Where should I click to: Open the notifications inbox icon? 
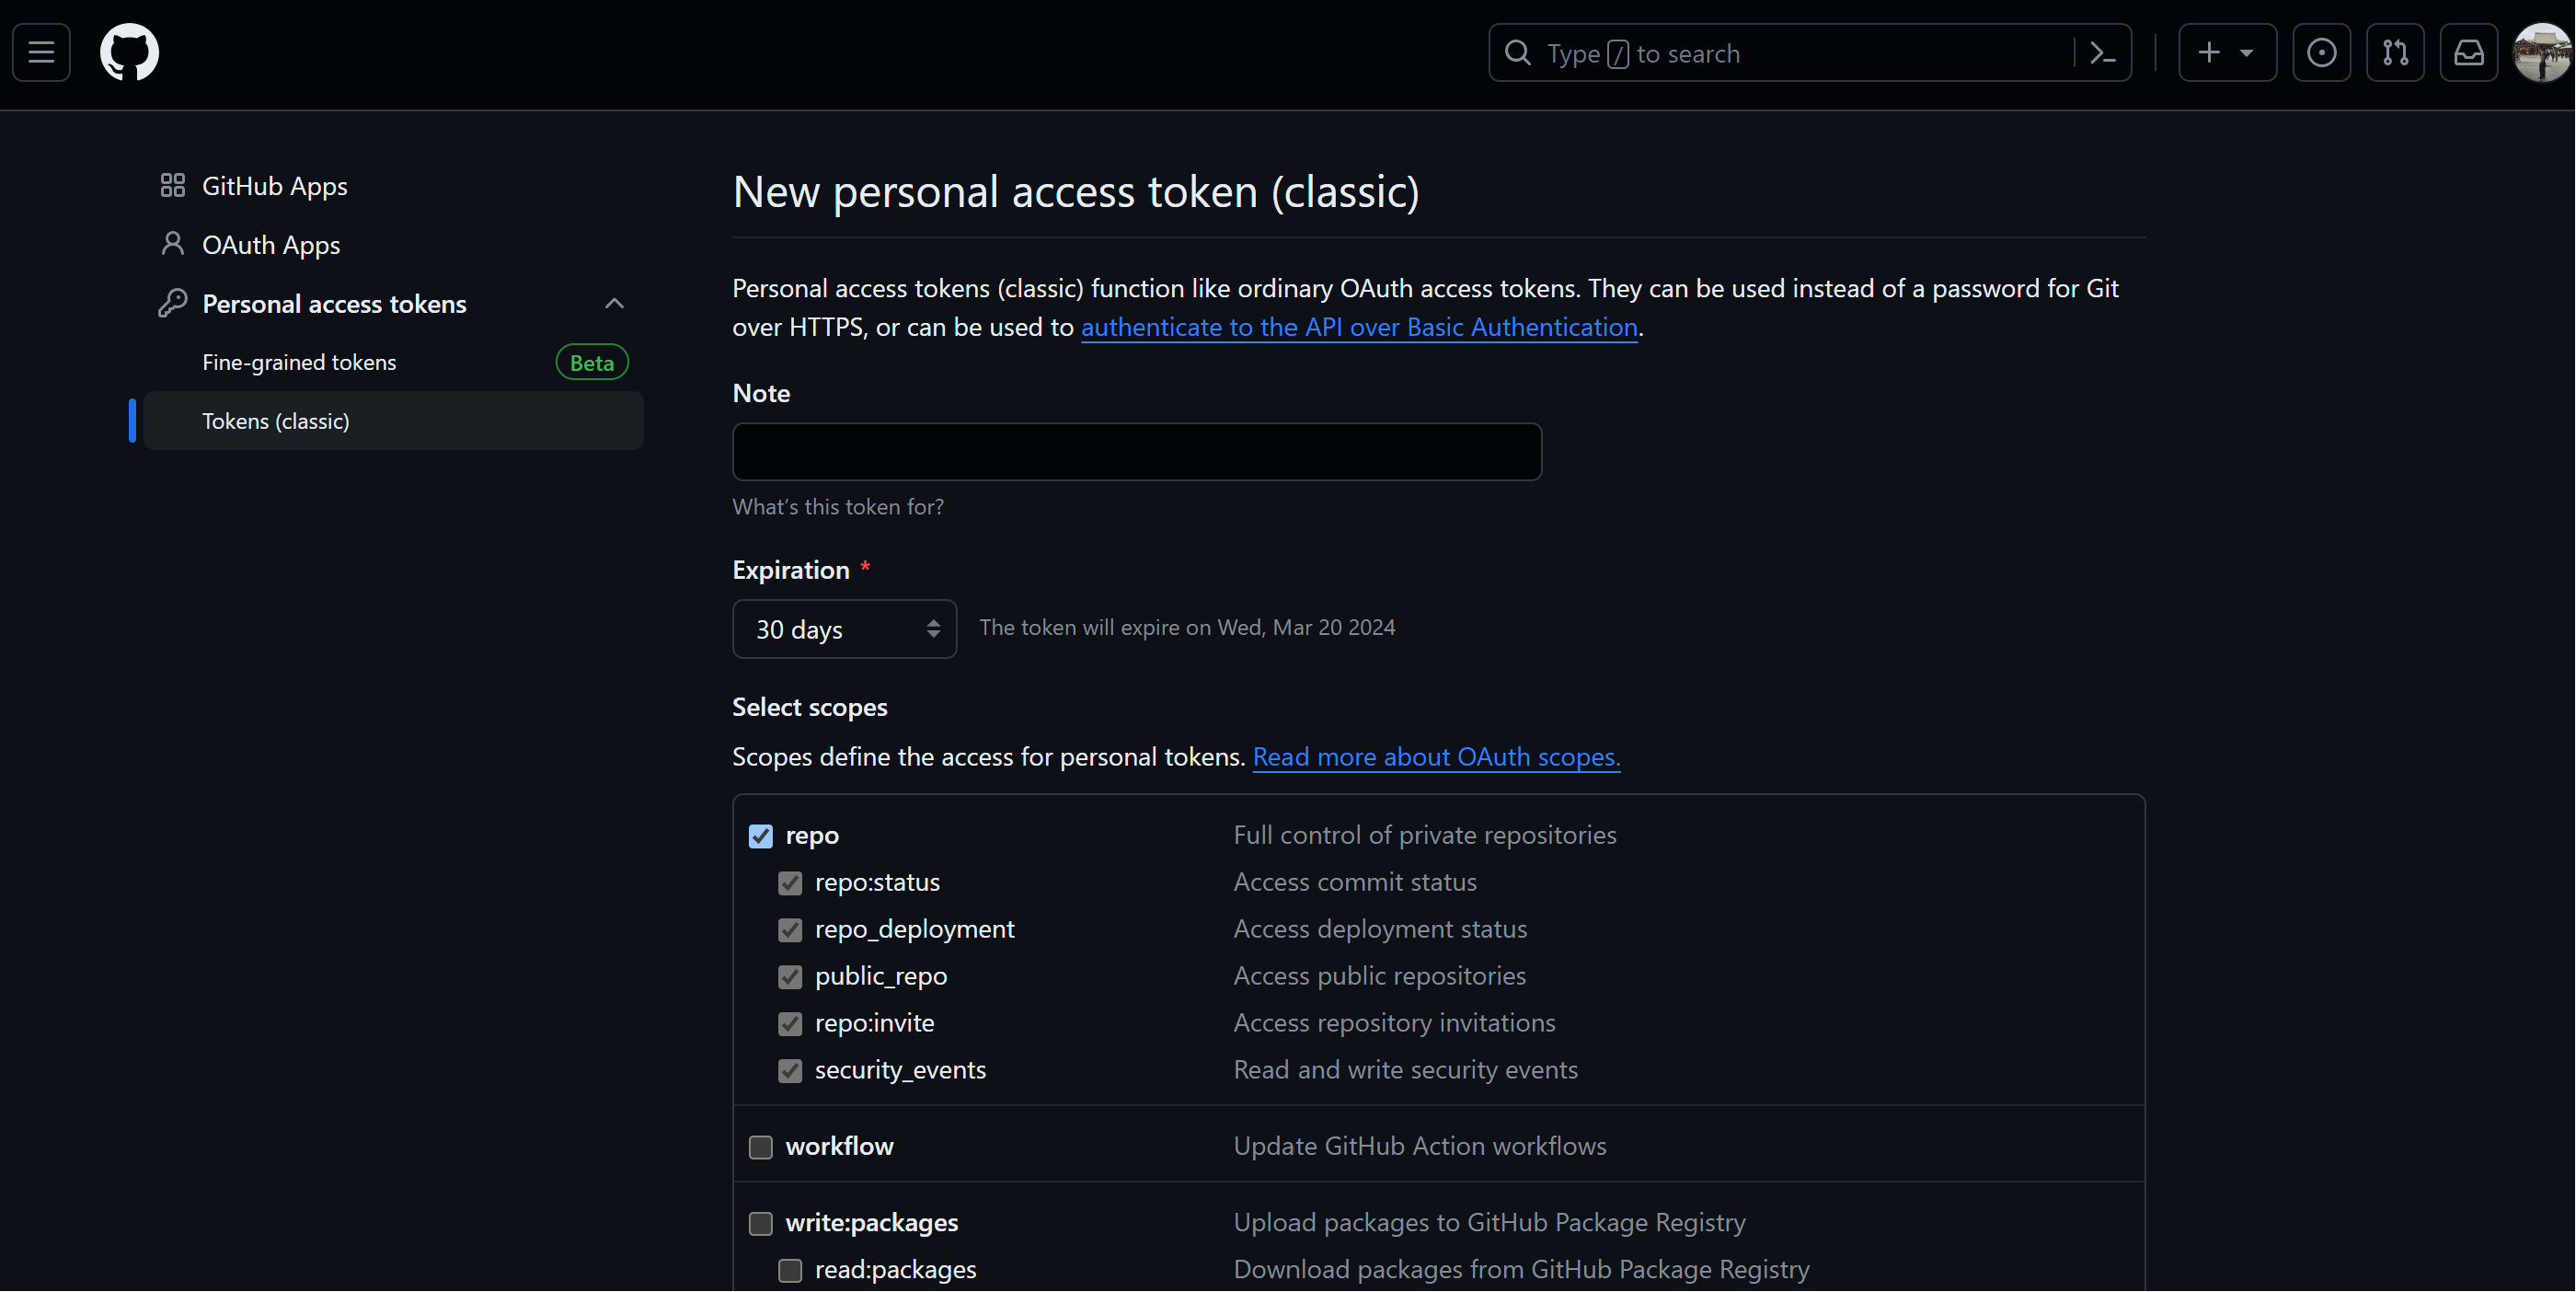(2468, 52)
